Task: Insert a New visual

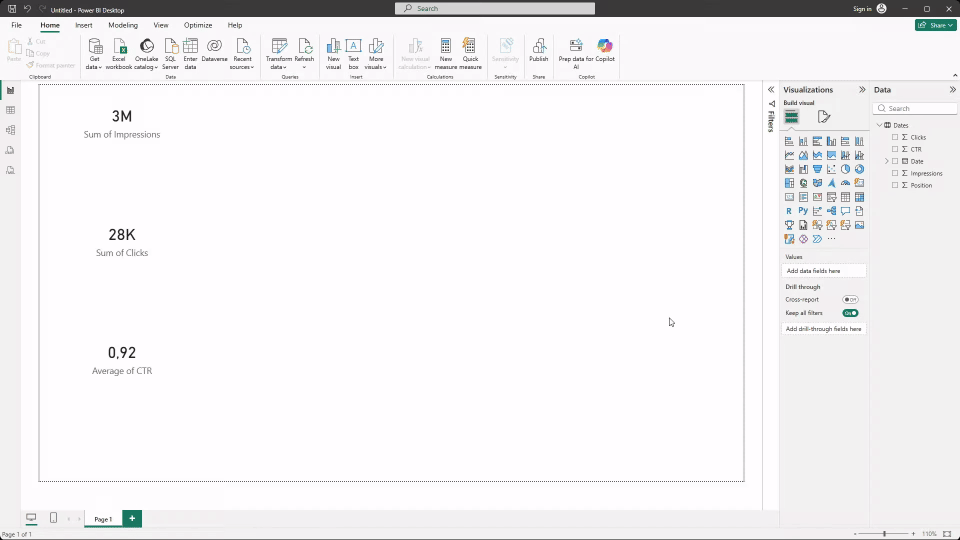Action: tap(334, 54)
